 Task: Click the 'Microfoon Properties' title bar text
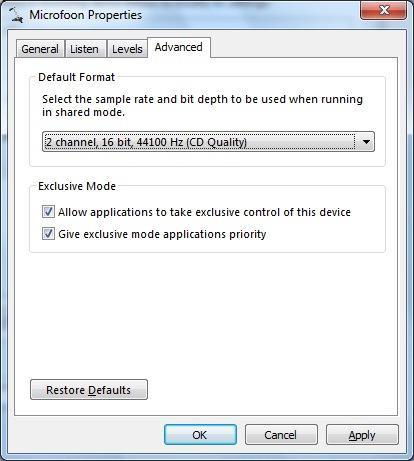click(x=86, y=15)
